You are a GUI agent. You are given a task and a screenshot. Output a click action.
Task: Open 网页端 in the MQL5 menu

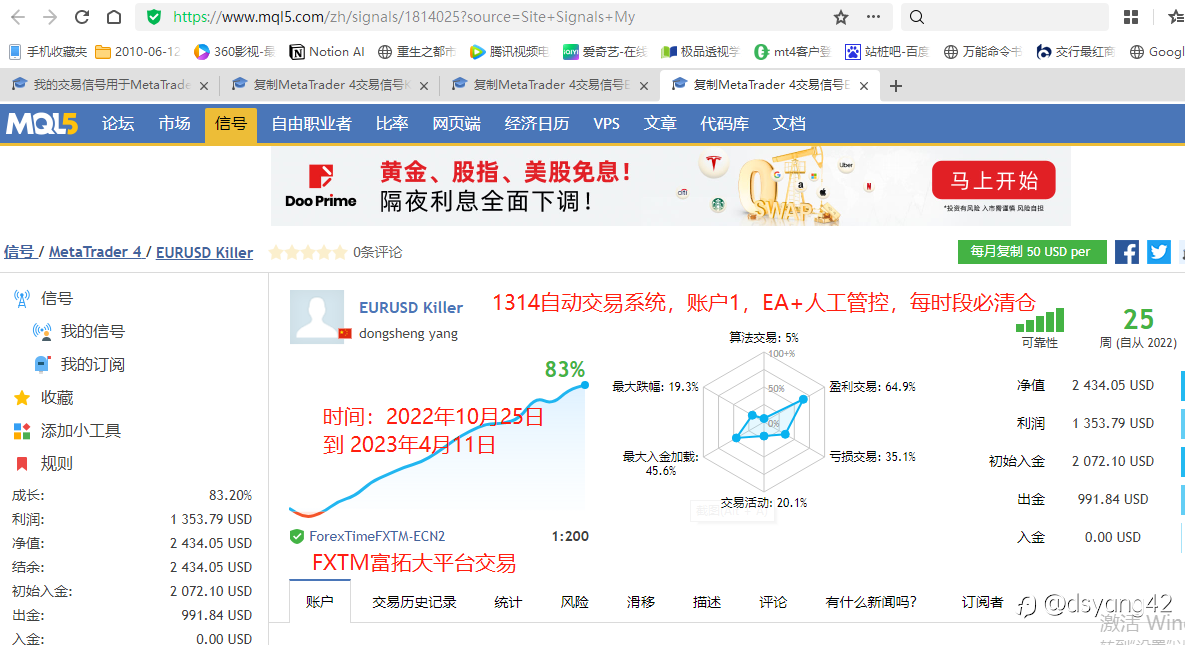click(456, 124)
